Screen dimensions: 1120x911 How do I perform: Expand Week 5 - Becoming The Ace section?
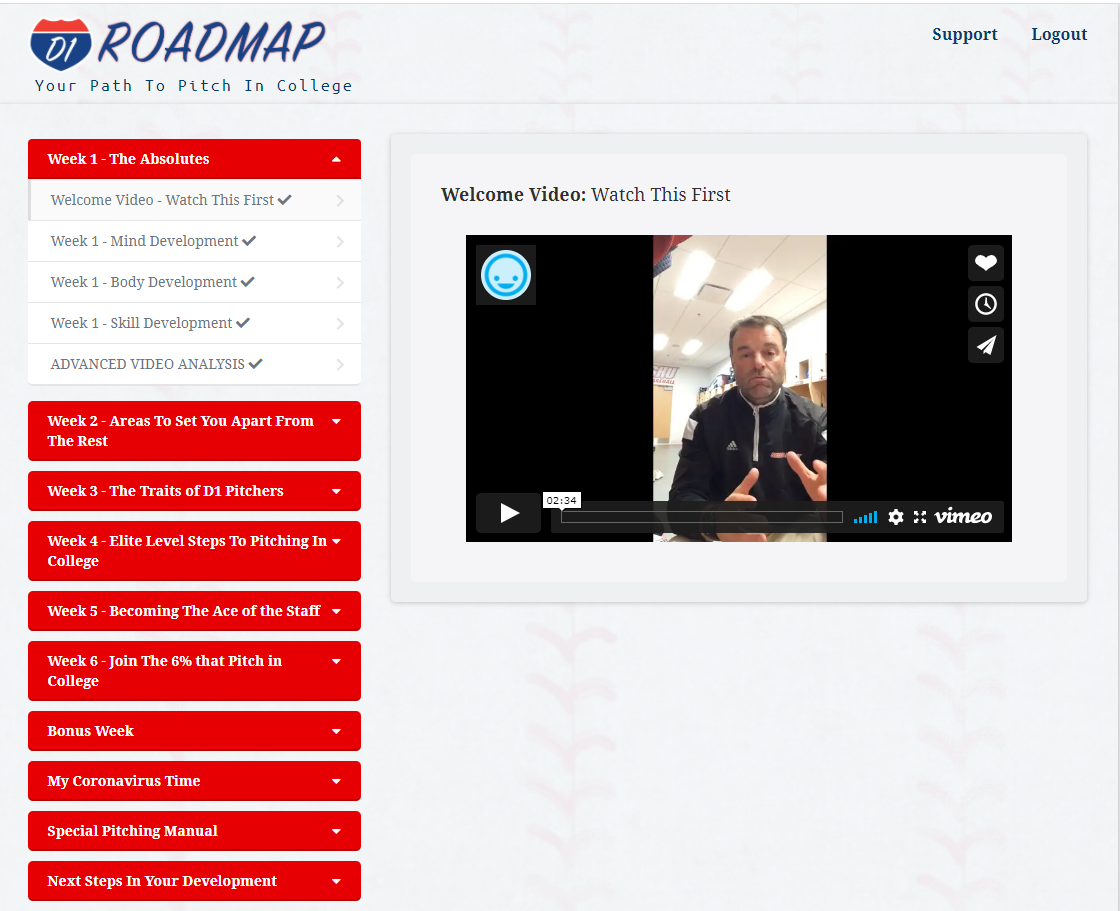[x=194, y=611]
